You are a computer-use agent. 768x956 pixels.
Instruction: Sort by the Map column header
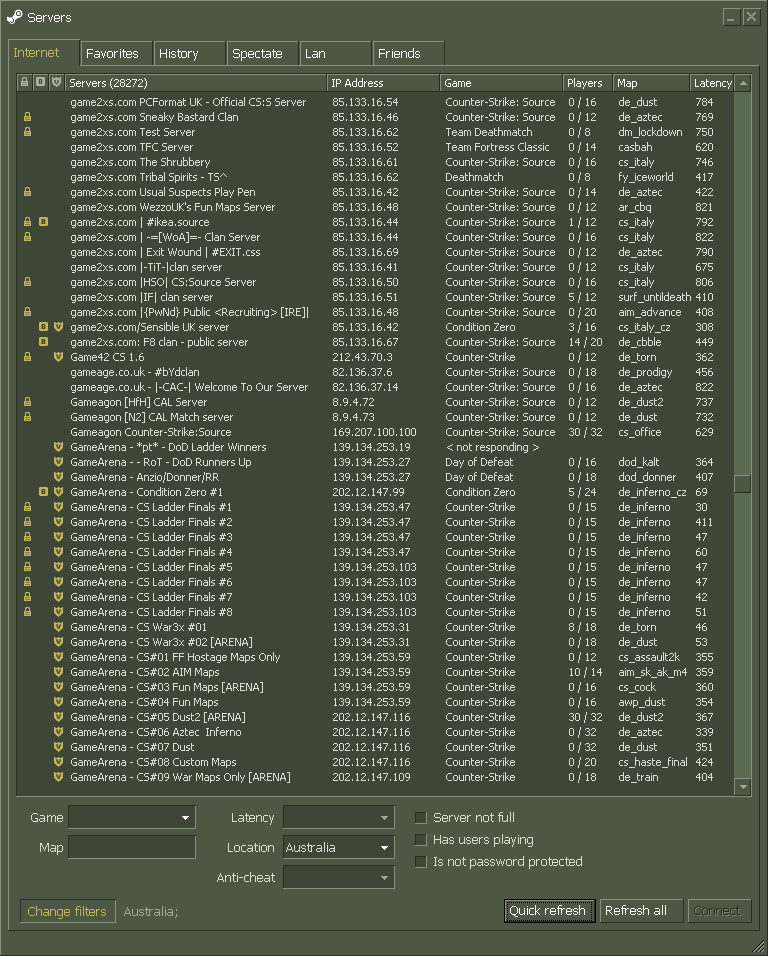tap(650, 83)
